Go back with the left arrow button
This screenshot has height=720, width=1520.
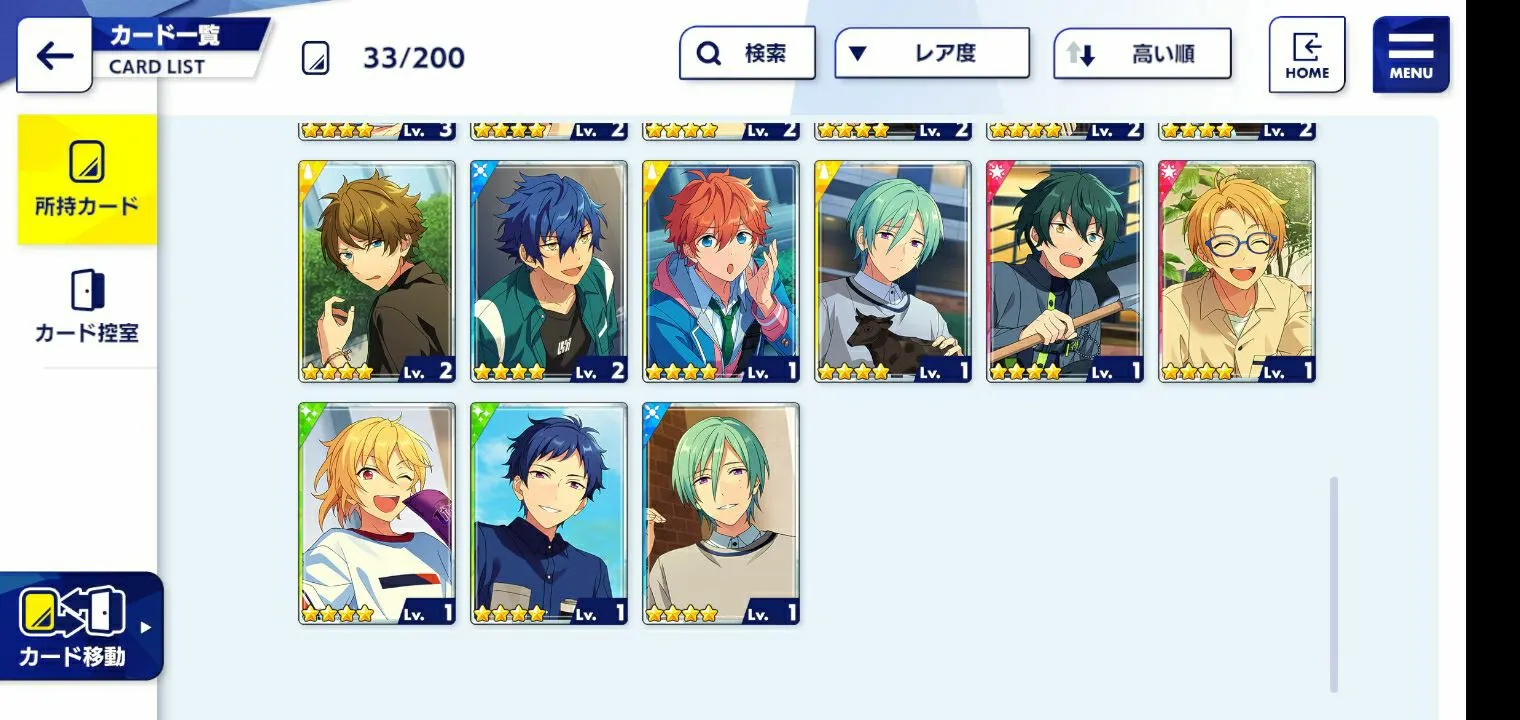[x=54, y=55]
